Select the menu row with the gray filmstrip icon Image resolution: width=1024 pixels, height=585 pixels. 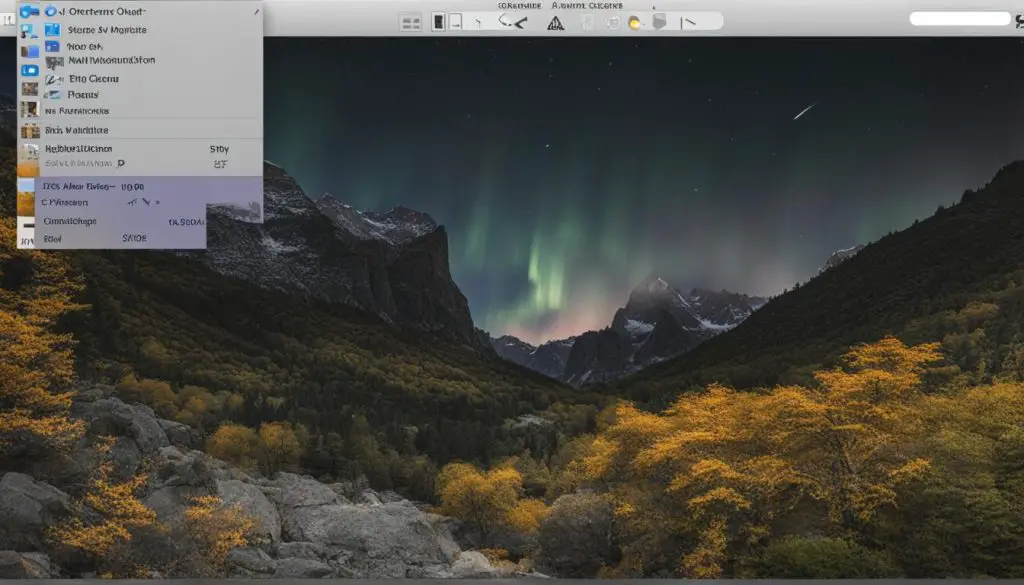pyautogui.click(x=152, y=61)
